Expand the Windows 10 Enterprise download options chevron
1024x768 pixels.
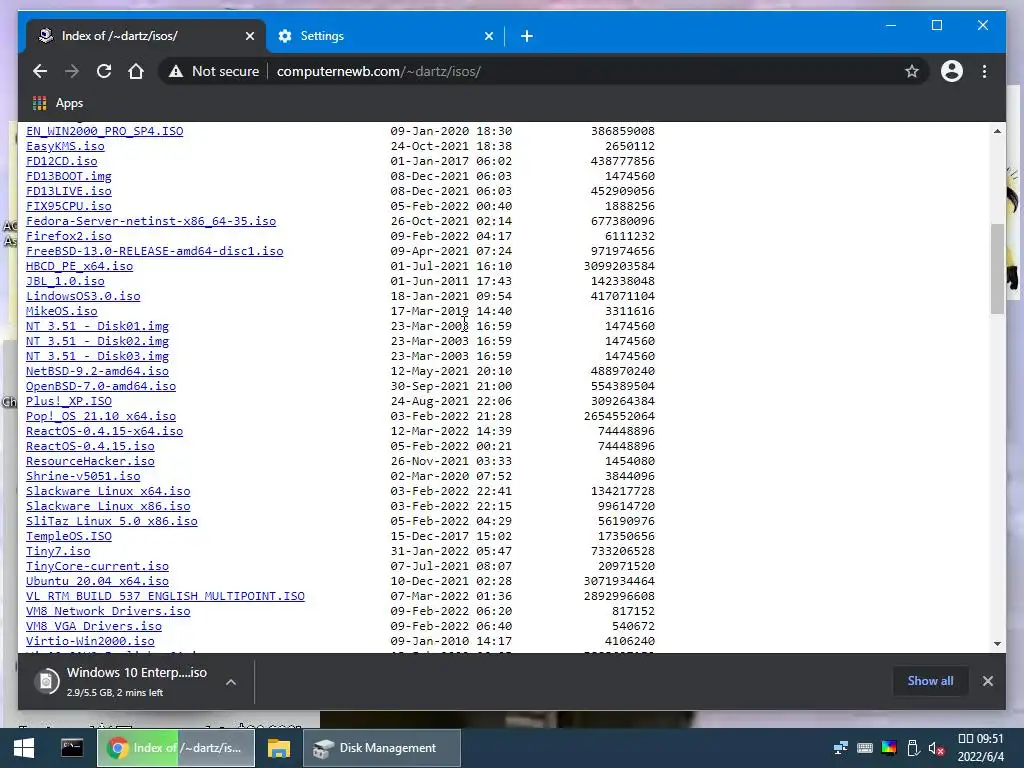tap(231, 682)
